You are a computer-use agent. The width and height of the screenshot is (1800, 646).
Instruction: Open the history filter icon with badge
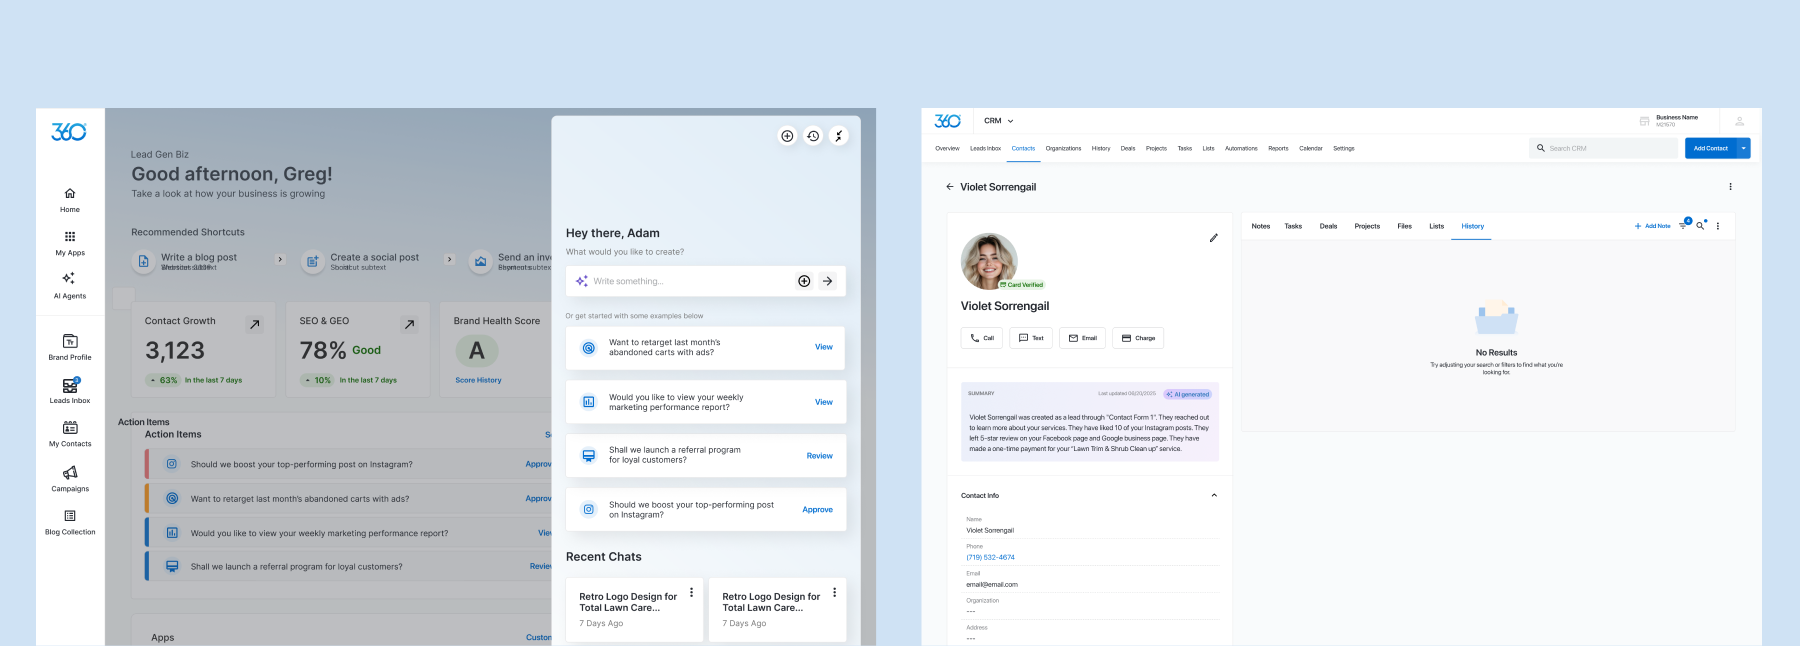(1683, 226)
